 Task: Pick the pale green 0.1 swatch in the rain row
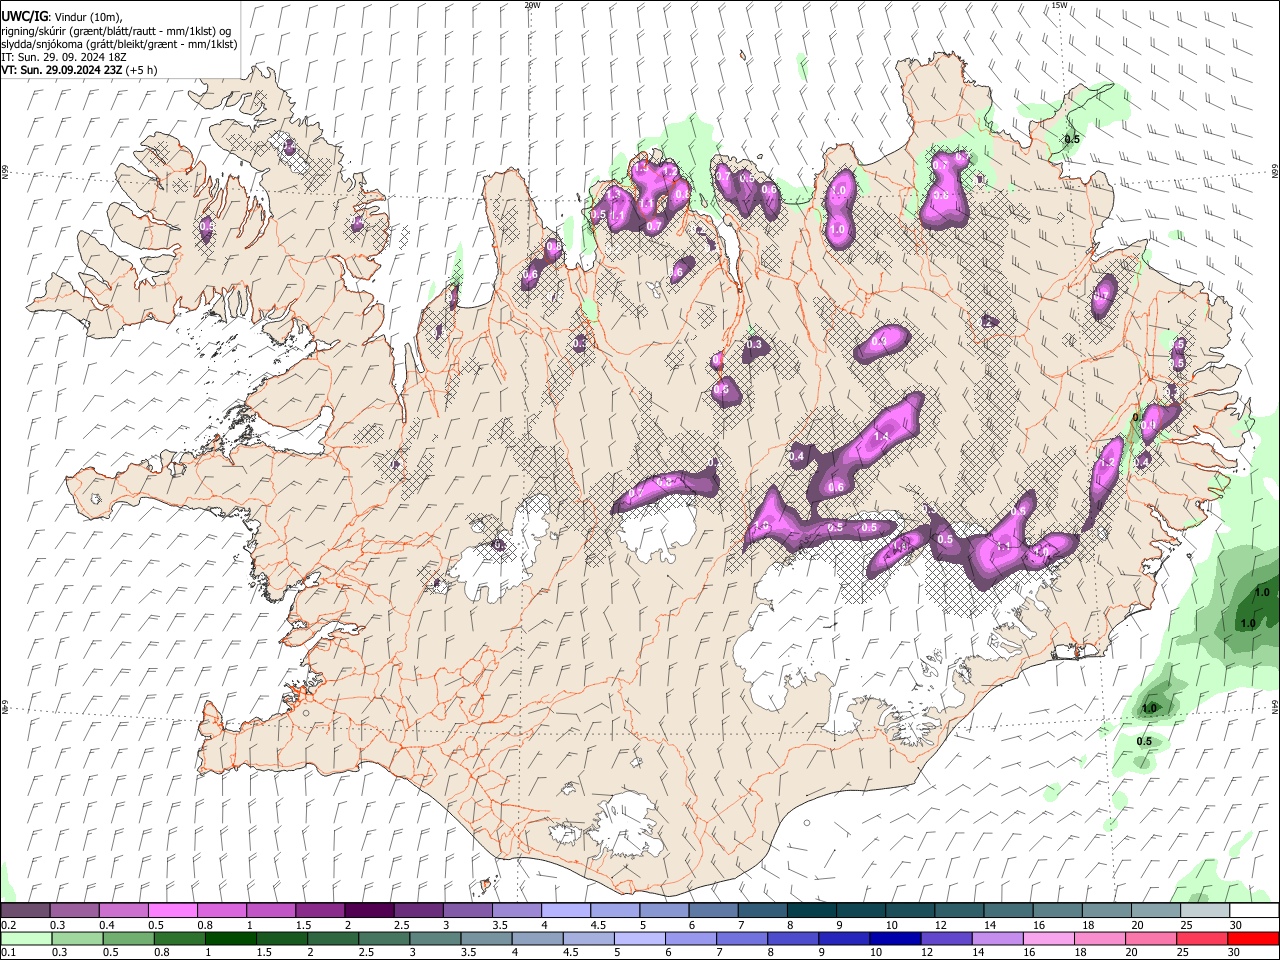[x=26, y=938]
